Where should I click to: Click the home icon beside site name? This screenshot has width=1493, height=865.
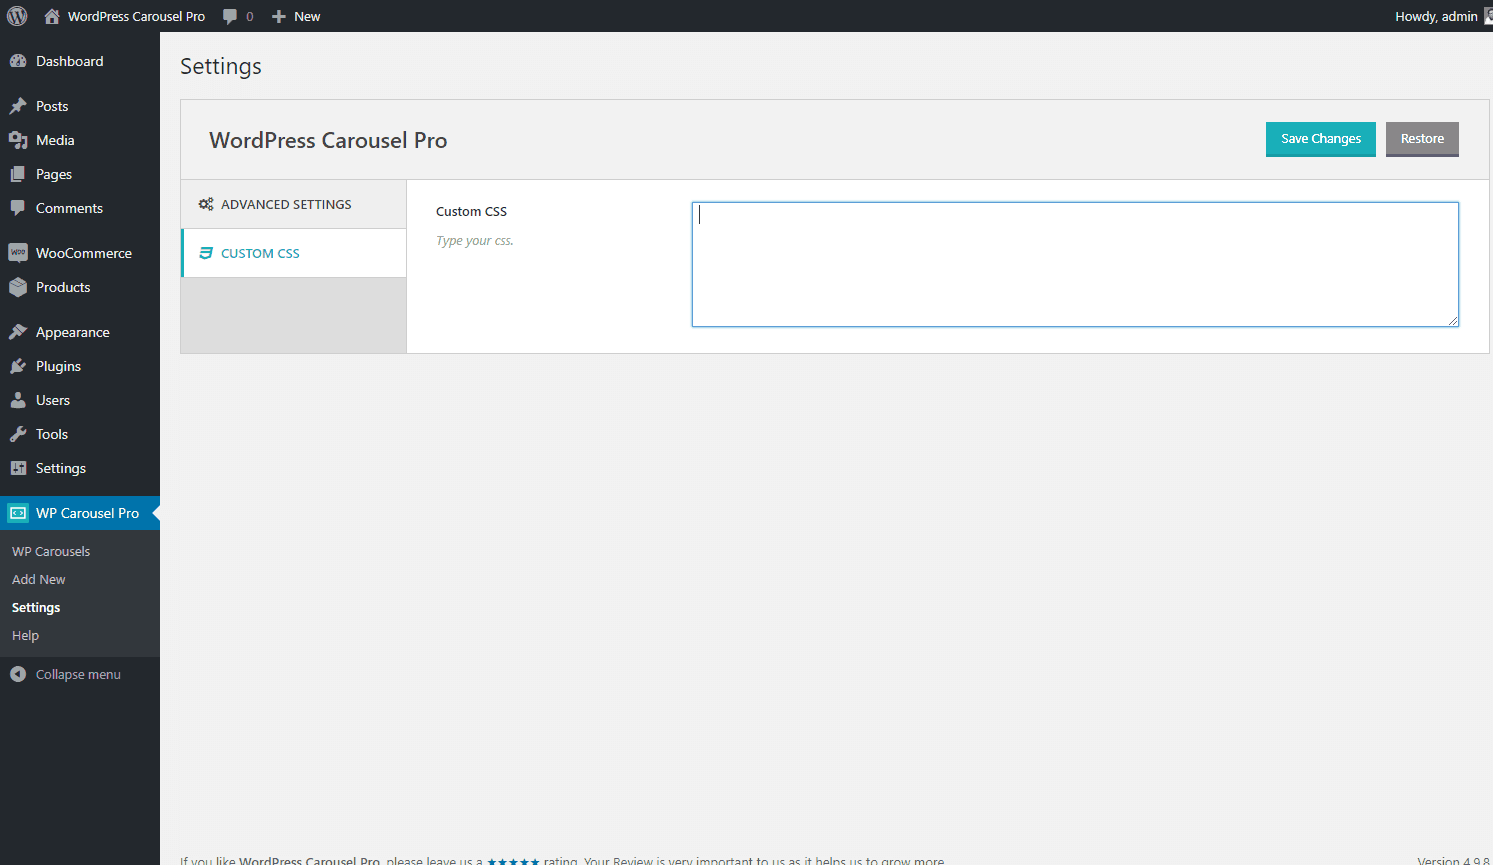(x=52, y=16)
